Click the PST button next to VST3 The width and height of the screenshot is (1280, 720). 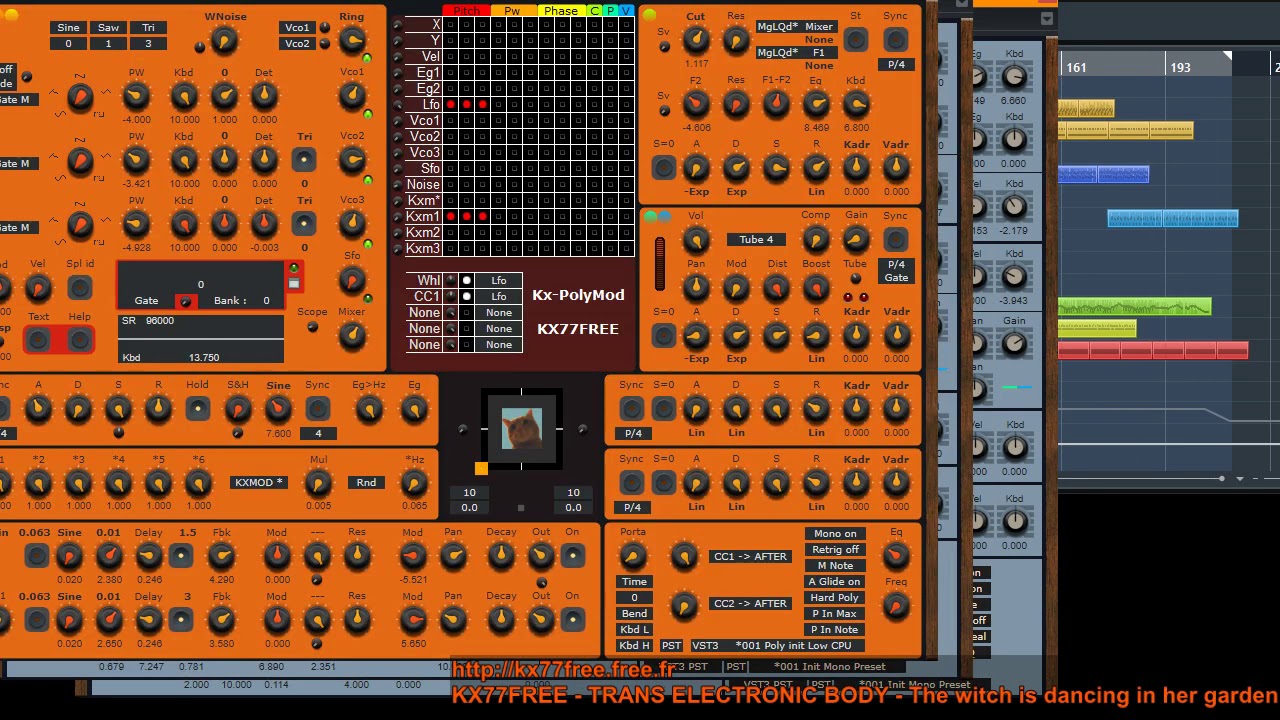point(671,645)
